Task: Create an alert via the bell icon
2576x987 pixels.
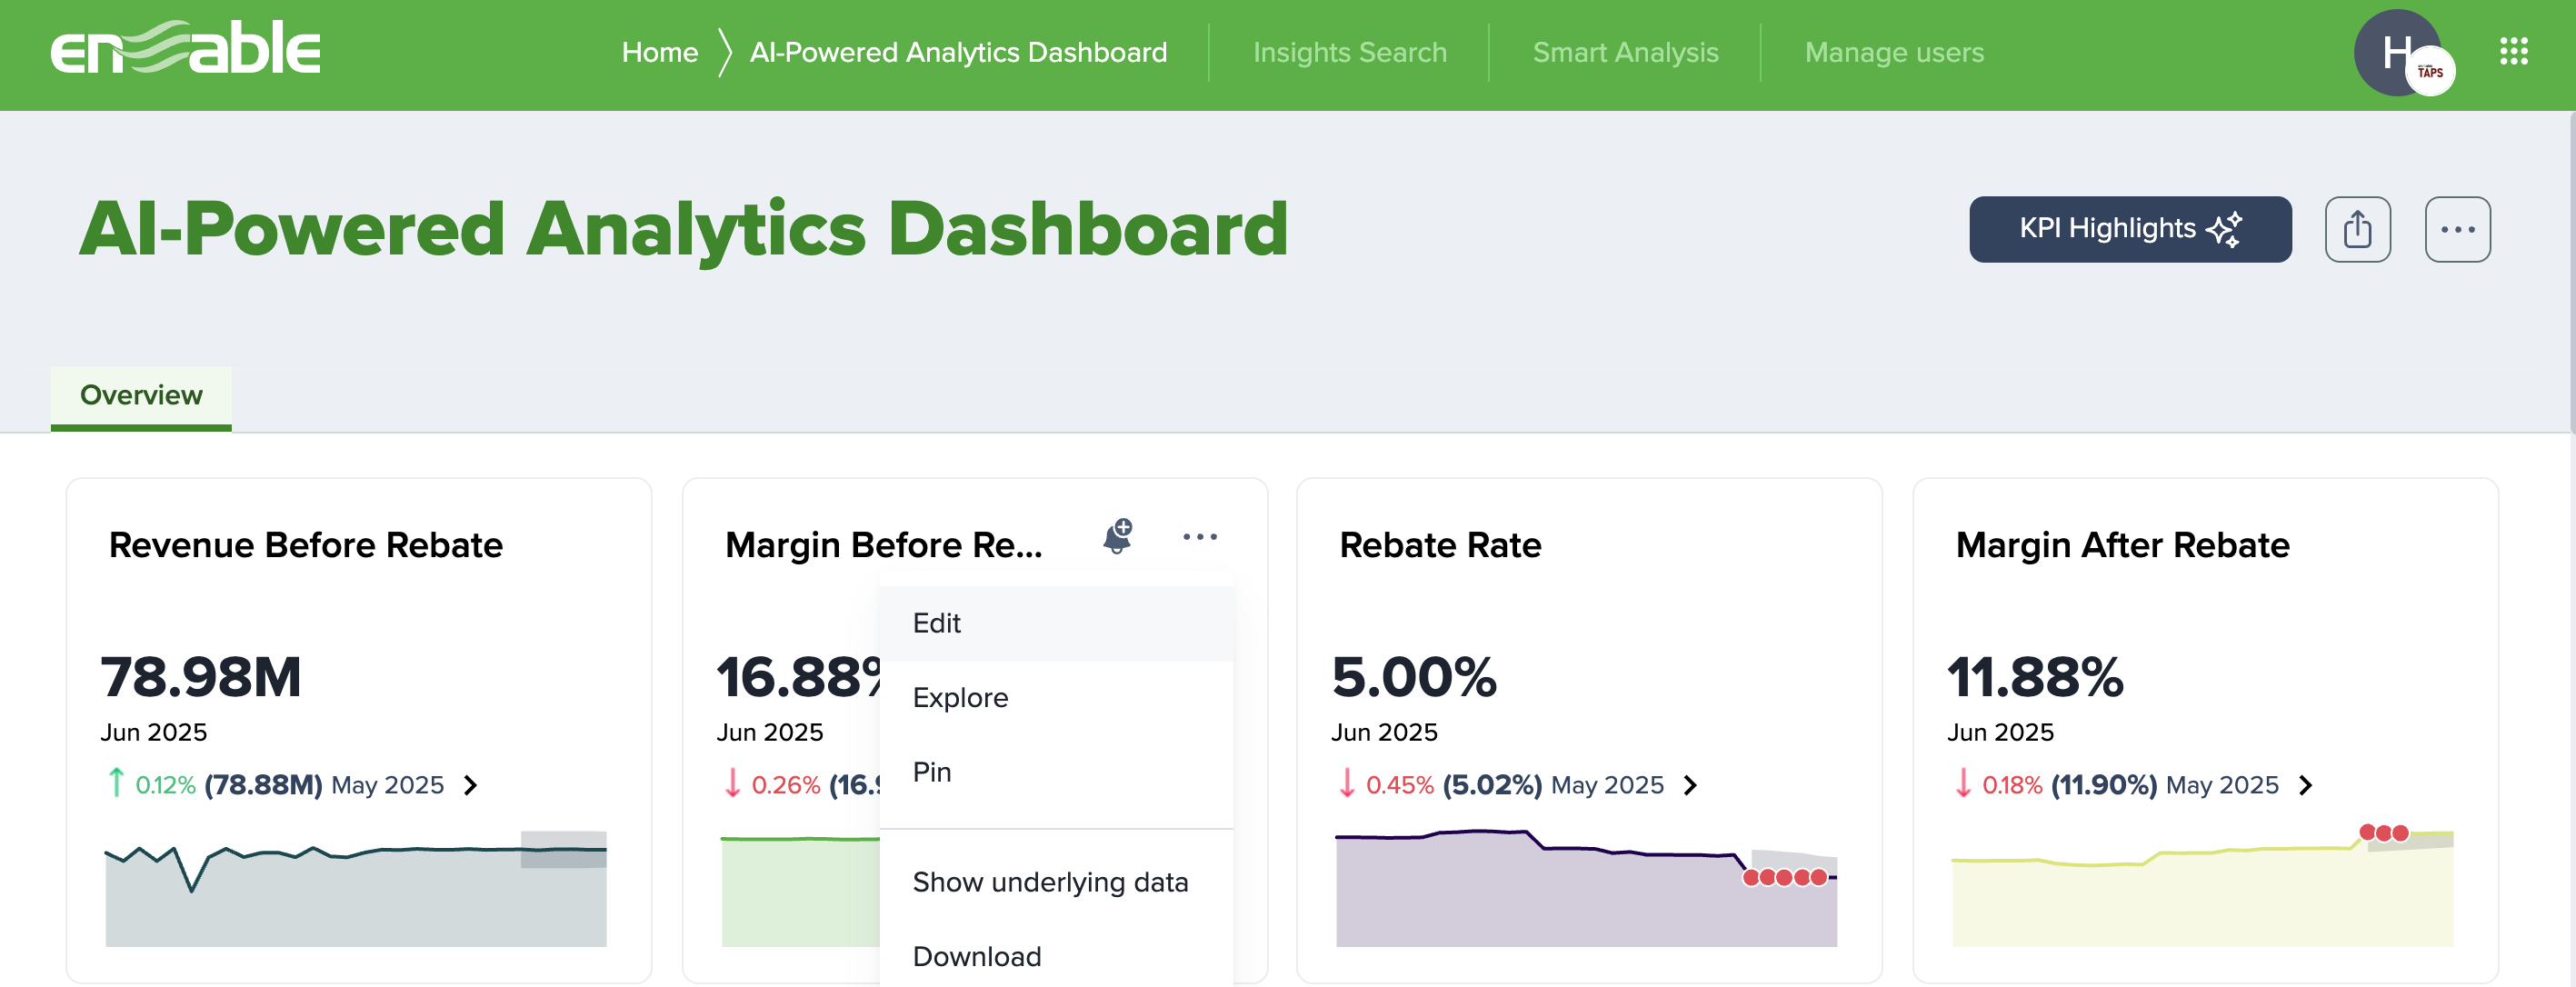Action: click(1116, 536)
